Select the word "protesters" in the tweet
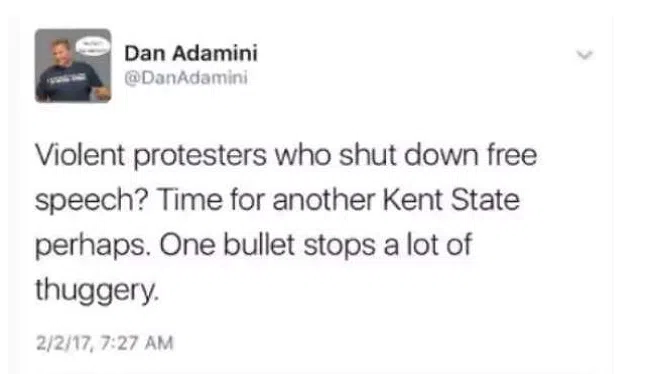654x374 pixels. tap(200, 156)
